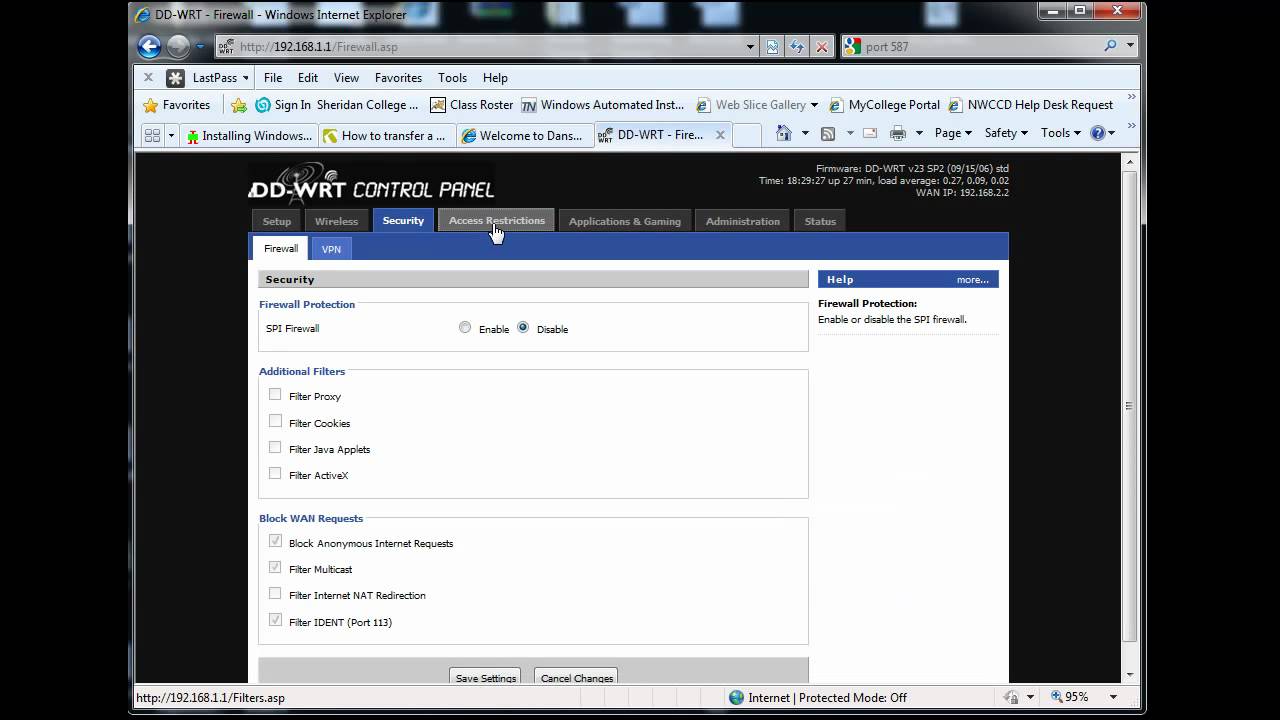Click the Refresh icon in address bar
The width and height of the screenshot is (1280, 720).
tap(797, 46)
